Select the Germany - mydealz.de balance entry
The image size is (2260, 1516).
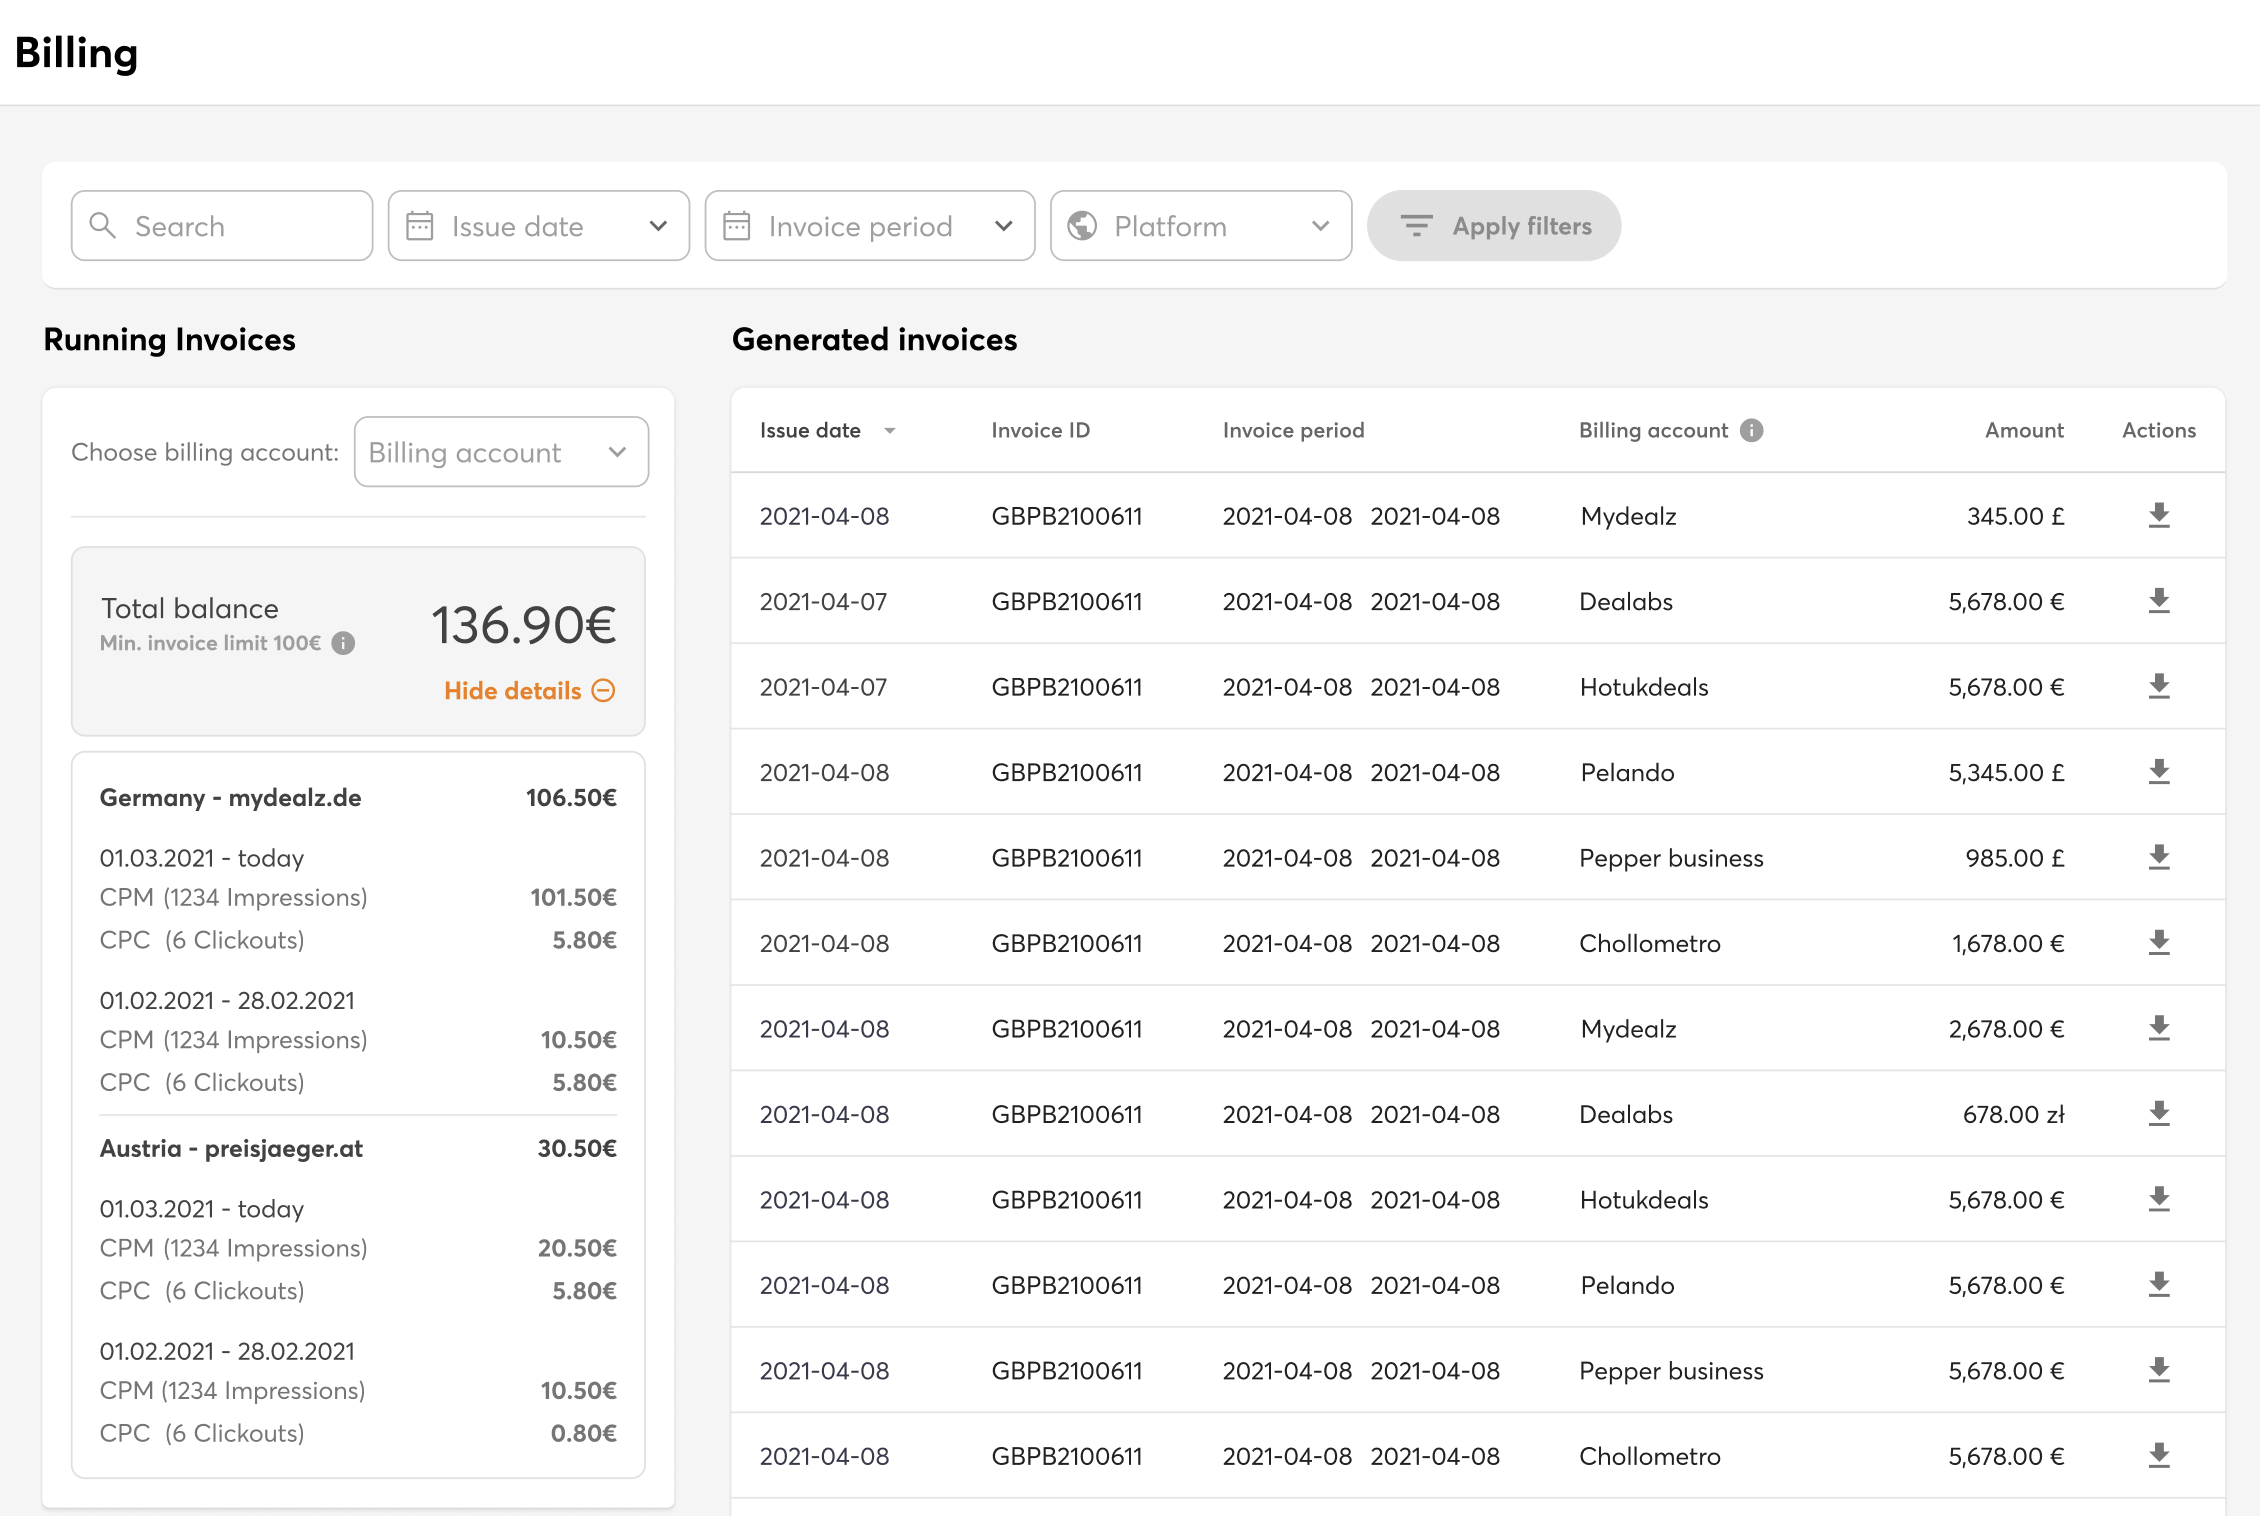click(x=231, y=798)
